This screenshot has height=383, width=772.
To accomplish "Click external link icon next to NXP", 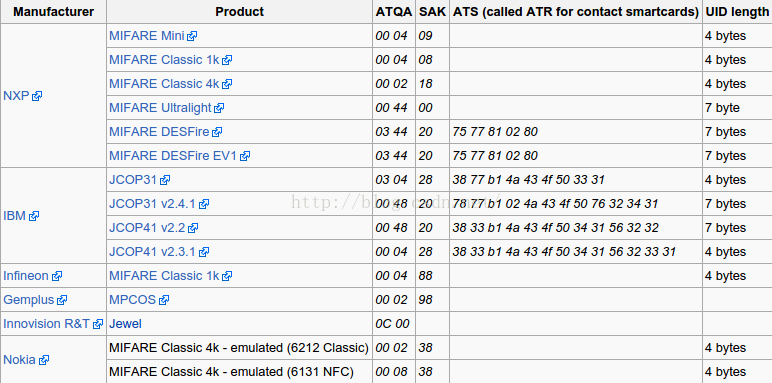I will pyautogui.click(x=37, y=96).
